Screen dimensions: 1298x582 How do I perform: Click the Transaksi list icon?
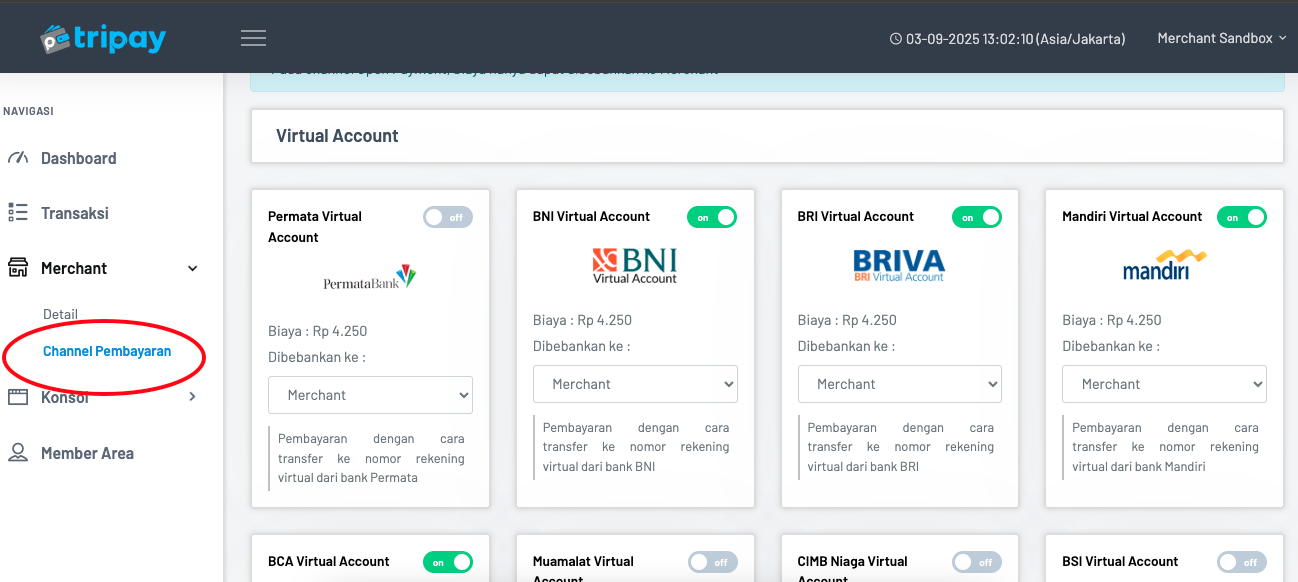click(x=18, y=213)
